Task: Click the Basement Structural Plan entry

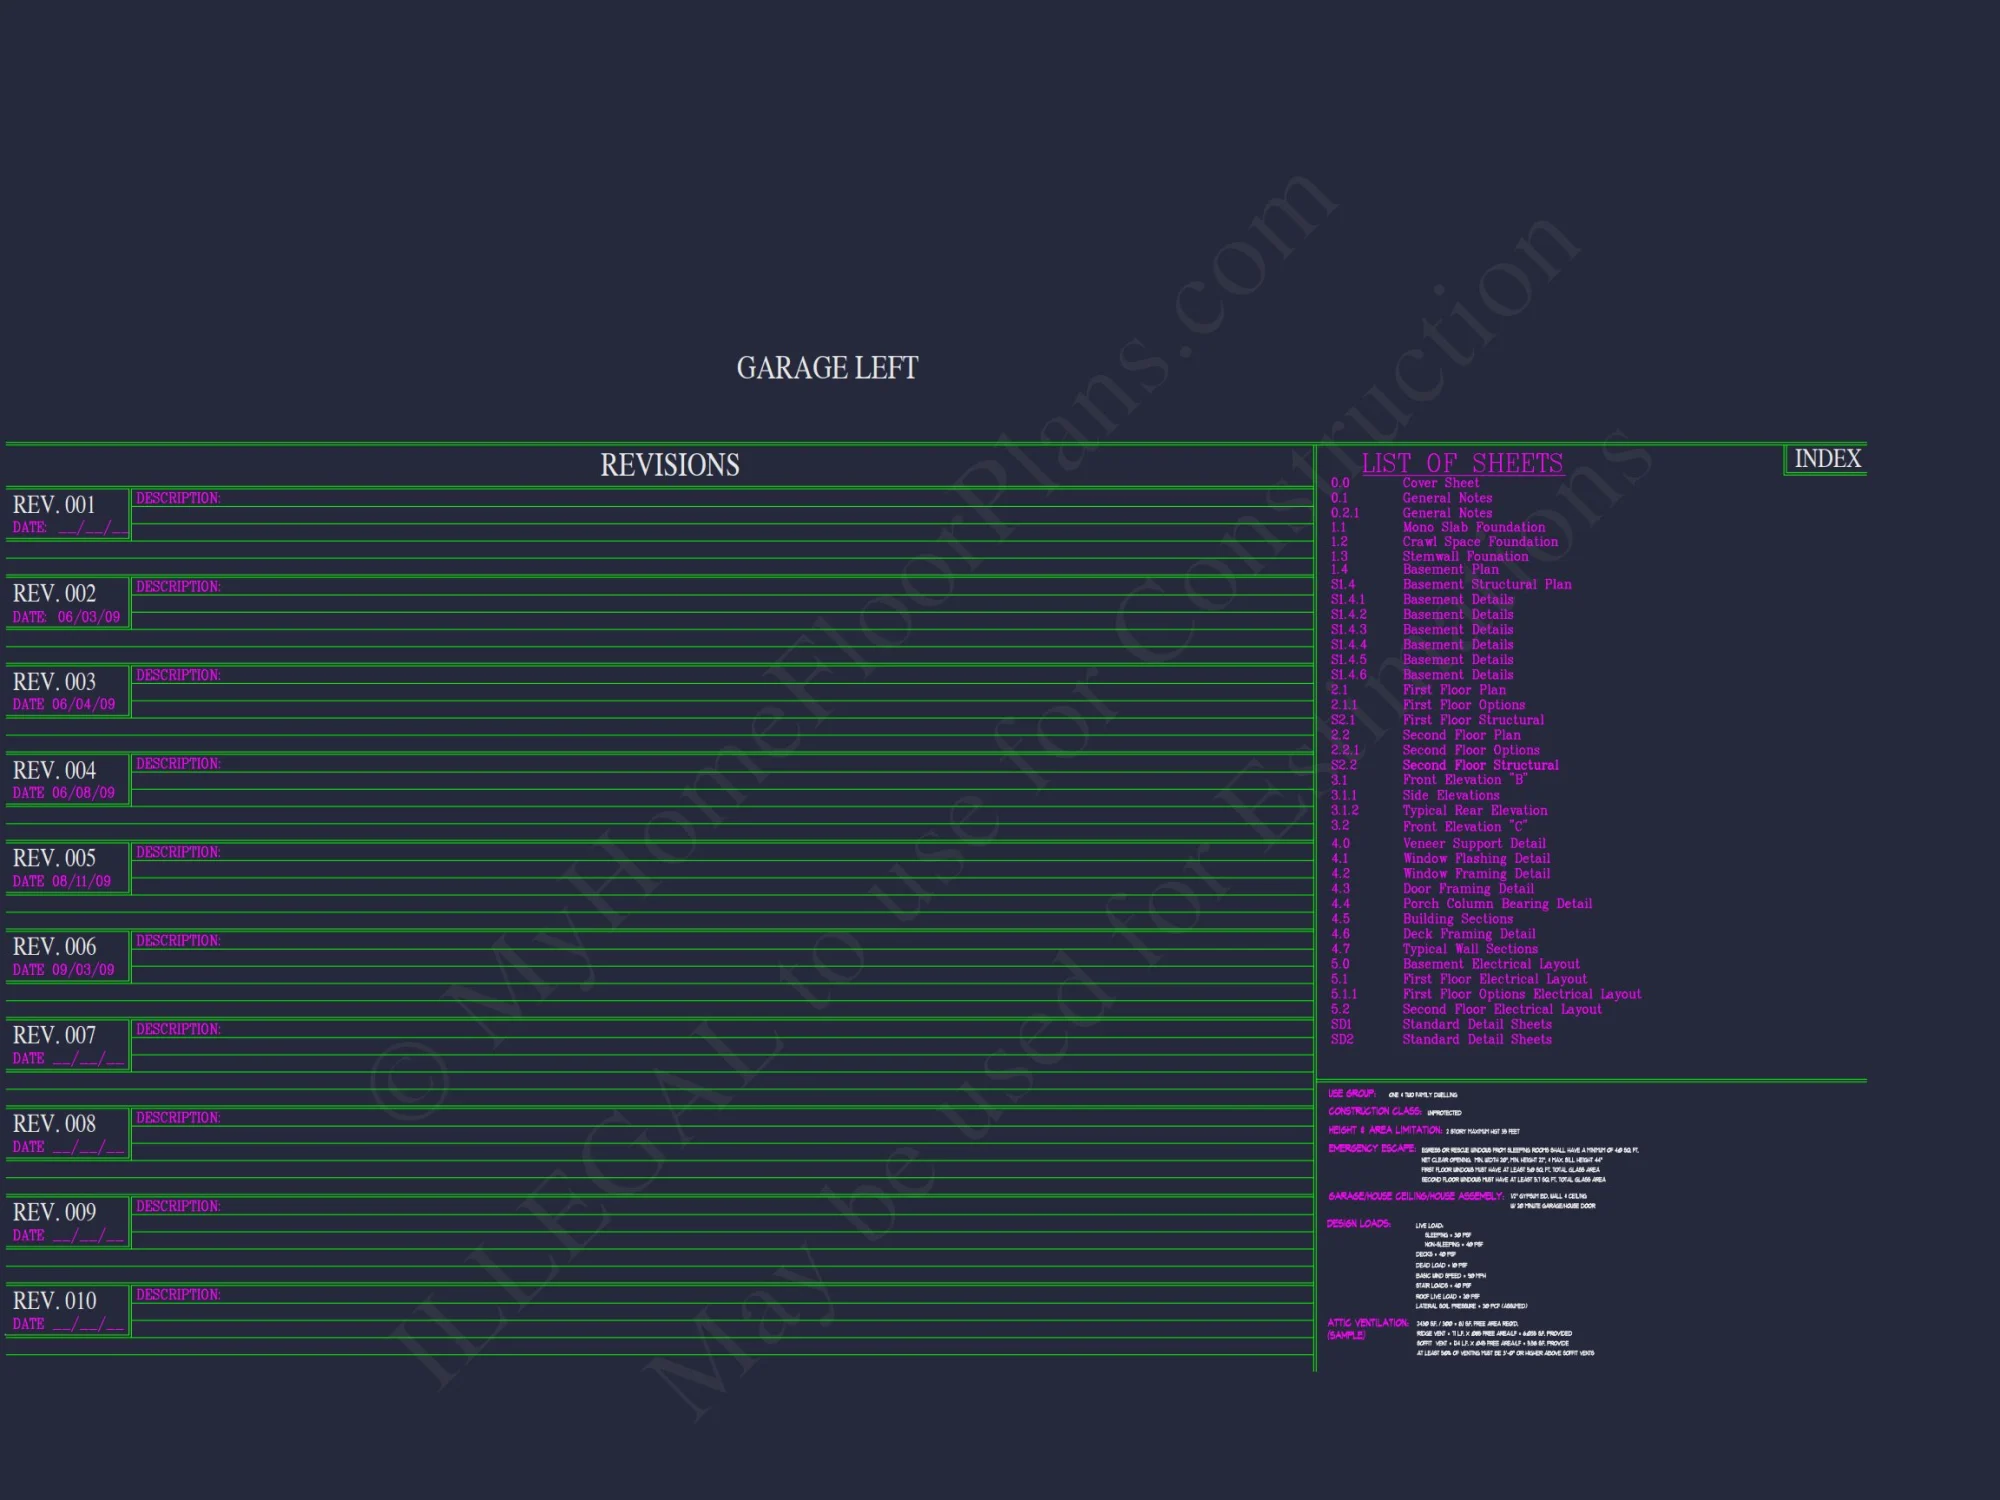Action: (x=1486, y=585)
